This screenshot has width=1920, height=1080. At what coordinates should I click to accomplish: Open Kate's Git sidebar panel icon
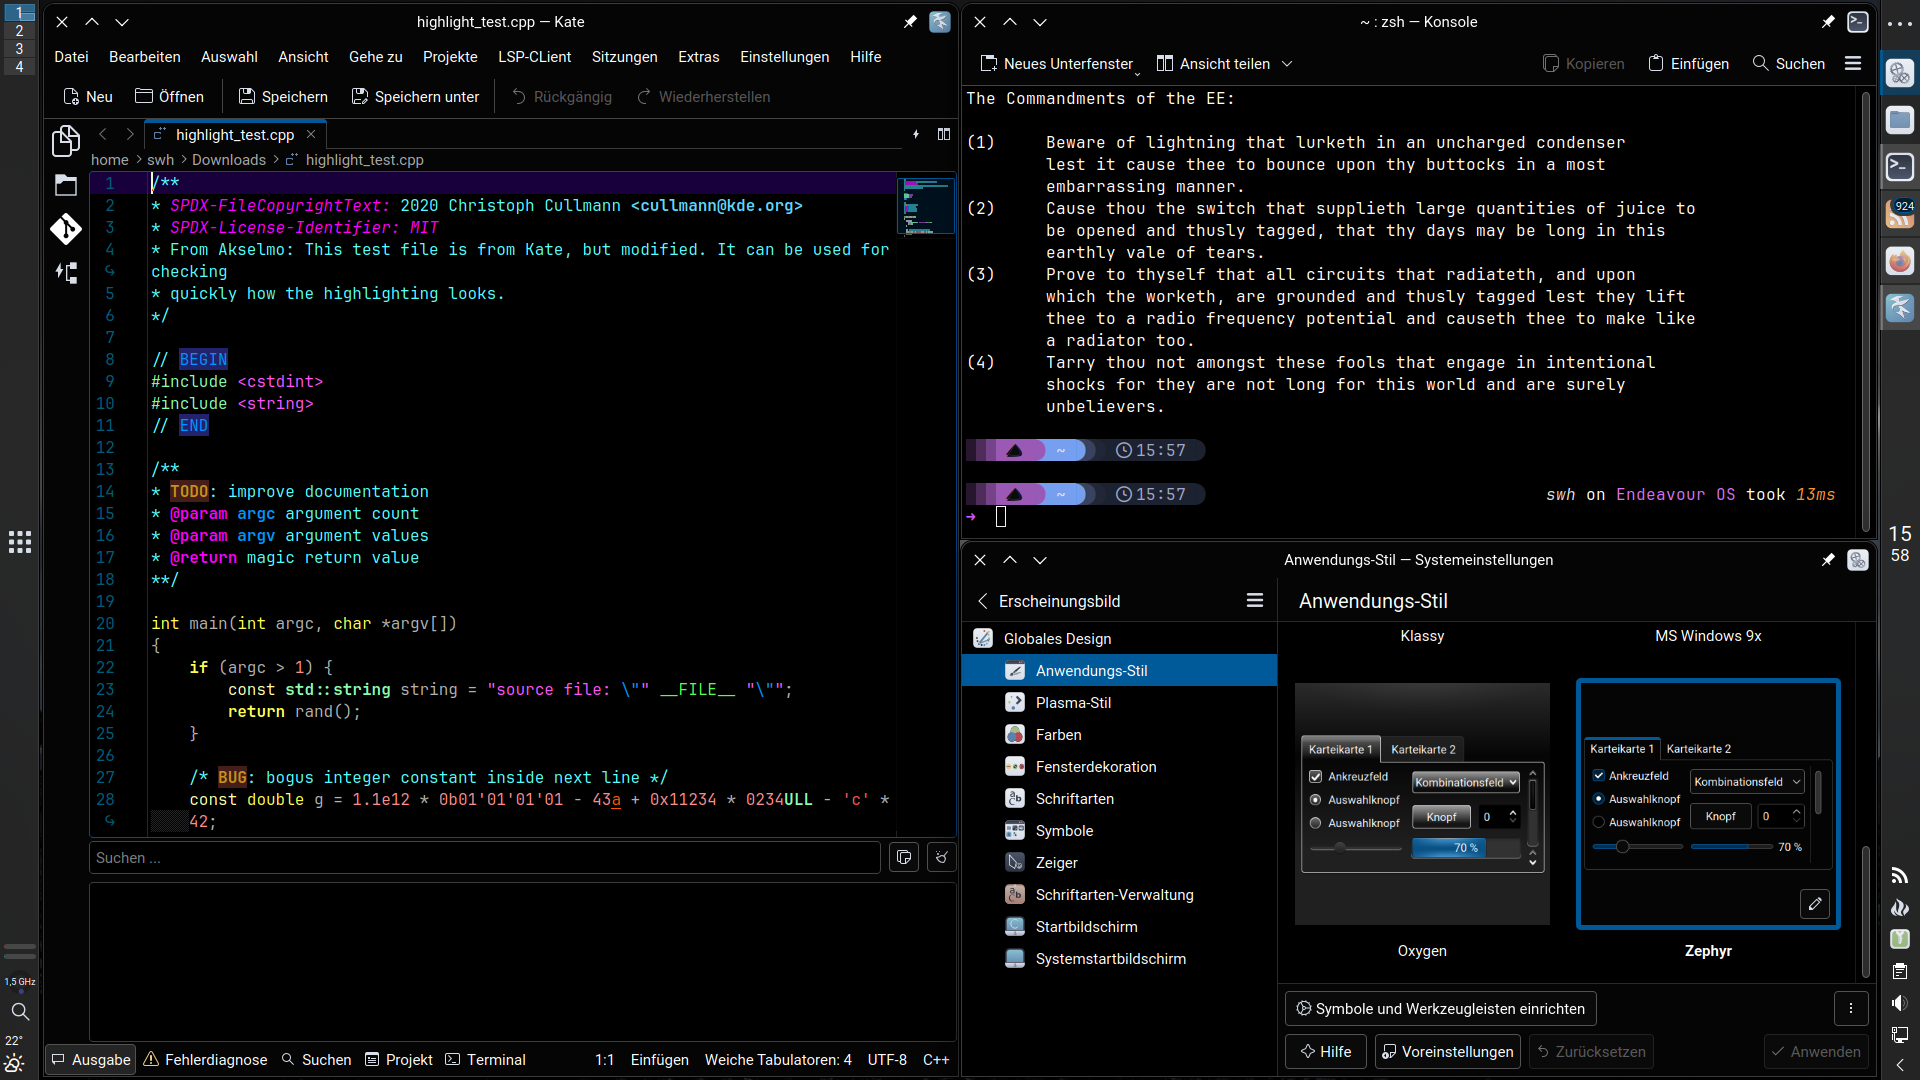[66, 229]
